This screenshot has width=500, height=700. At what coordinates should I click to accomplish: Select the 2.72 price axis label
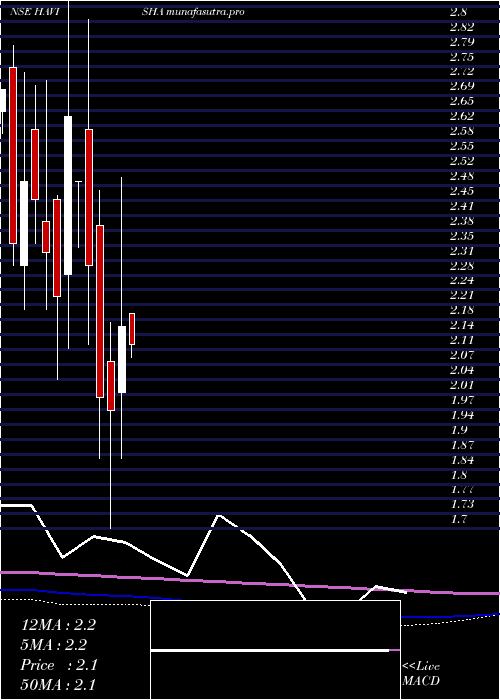point(462,71)
